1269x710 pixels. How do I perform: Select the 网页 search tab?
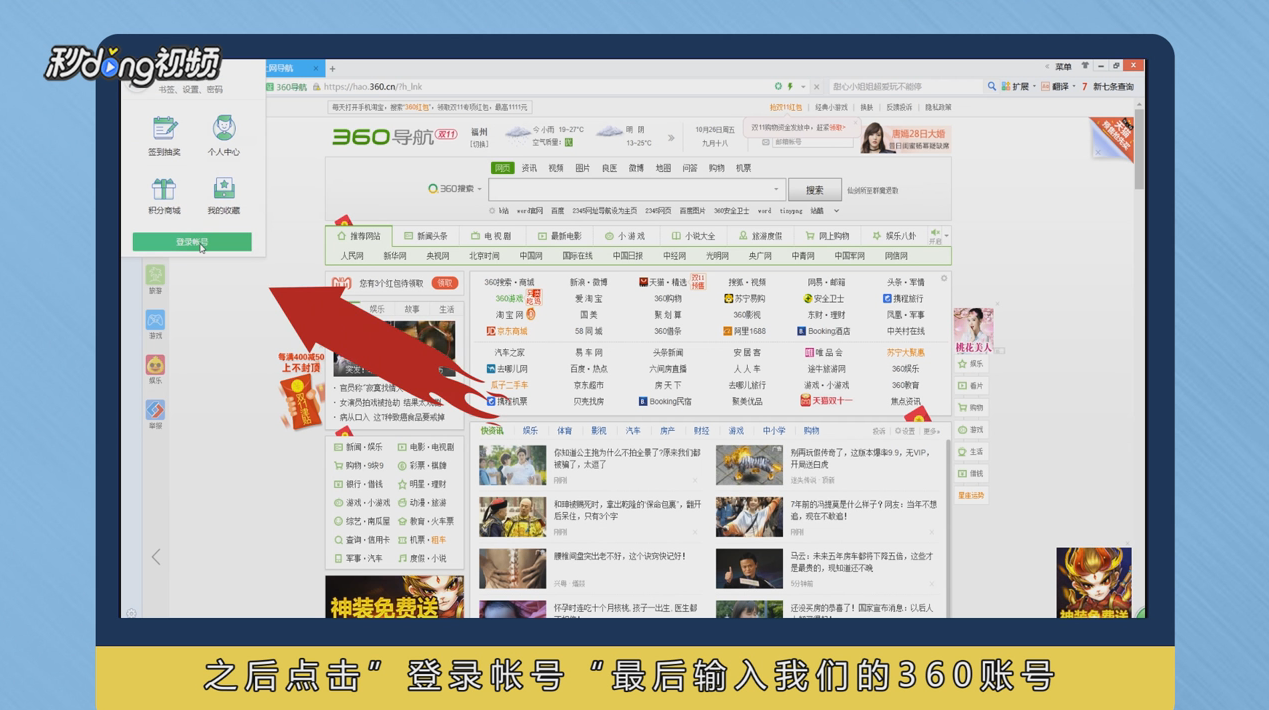[x=502, y=168]
